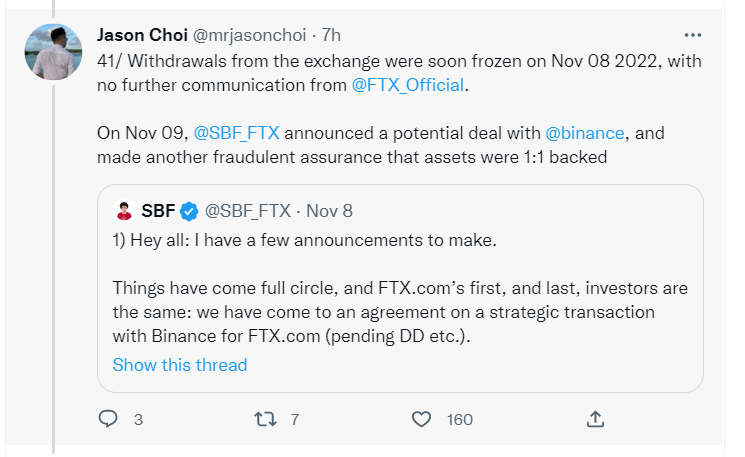Click the Jason Choi display name
745x457 pixels.
tap(146, 34)
